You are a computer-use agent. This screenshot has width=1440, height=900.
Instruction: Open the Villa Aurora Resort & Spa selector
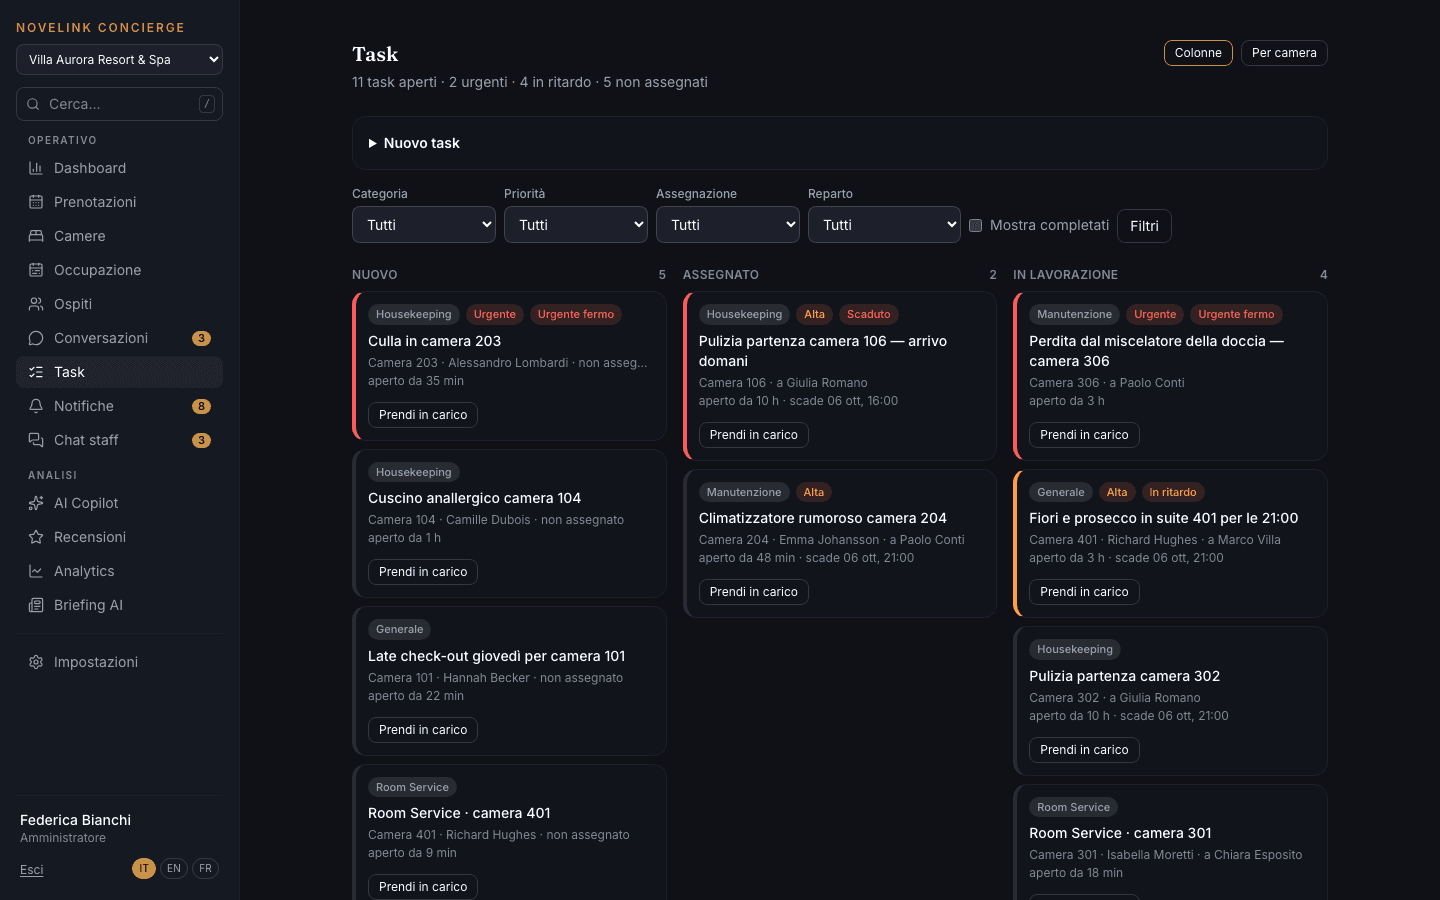tap(119, 59)
